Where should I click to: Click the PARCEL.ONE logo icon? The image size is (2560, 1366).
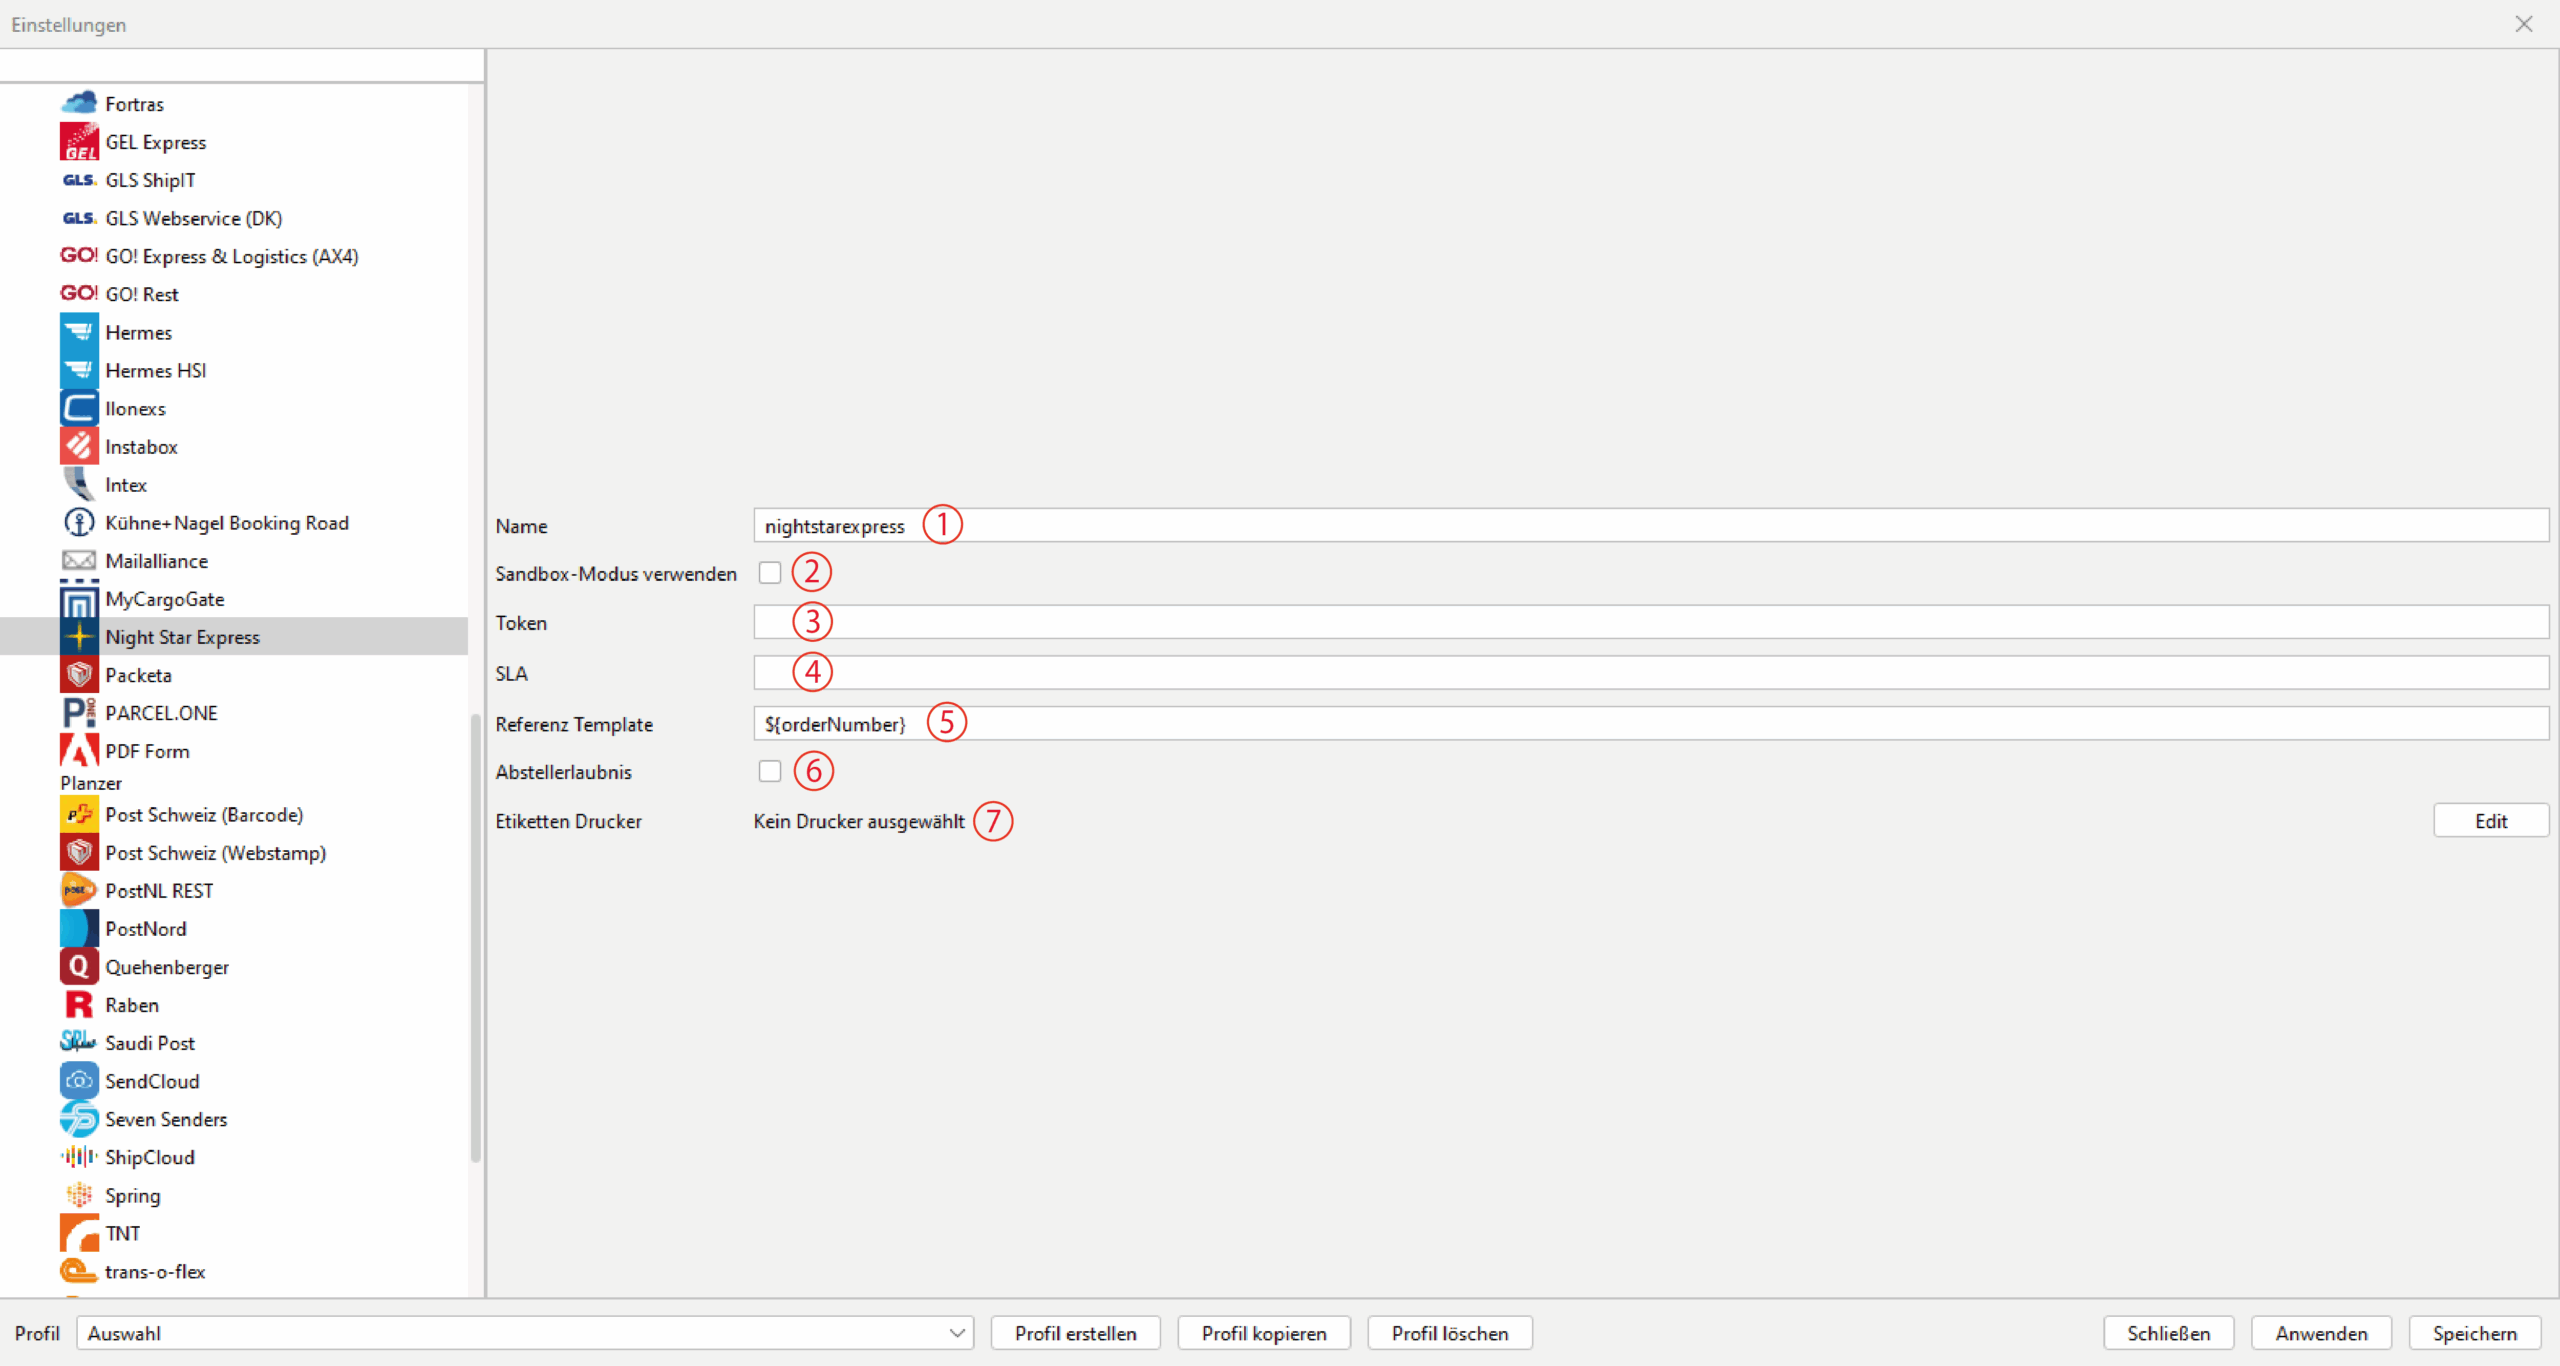[79, 713]
